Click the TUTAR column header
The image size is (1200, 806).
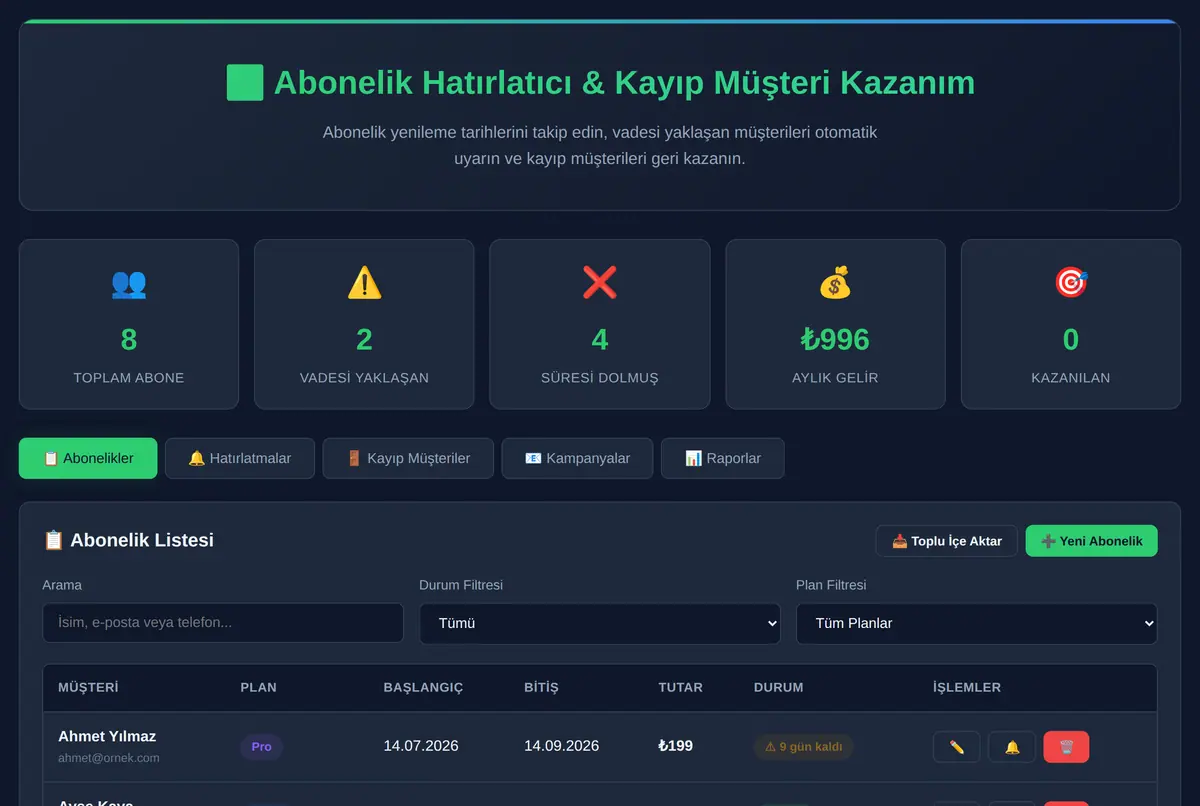(680, 688)
